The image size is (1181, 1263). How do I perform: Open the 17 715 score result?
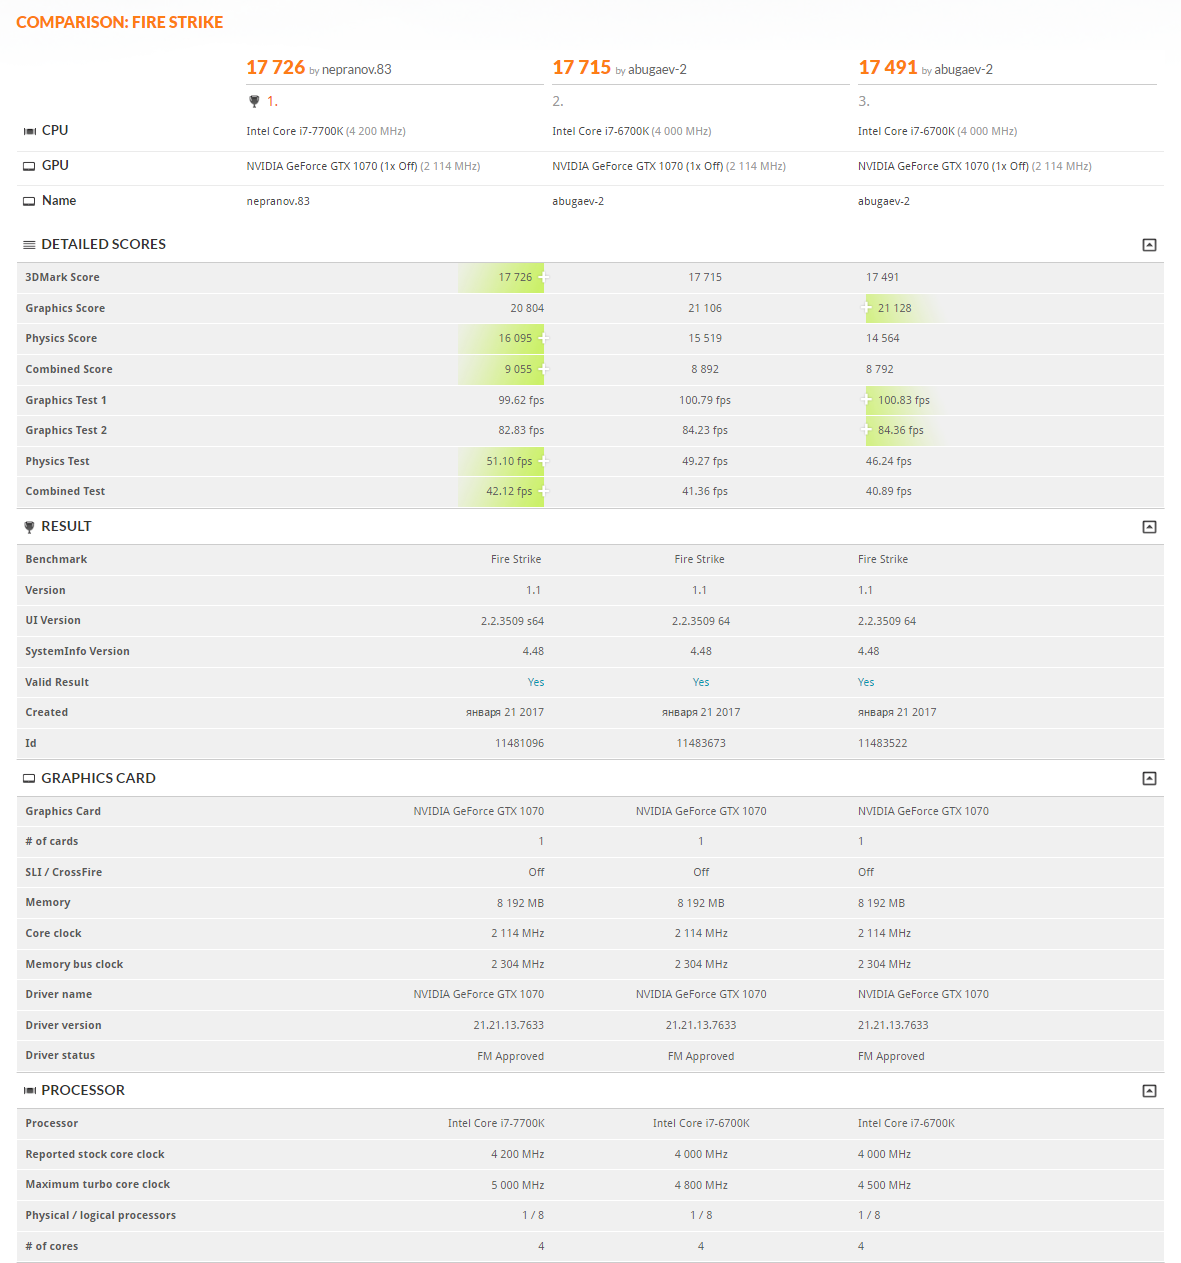pos(581,67)
